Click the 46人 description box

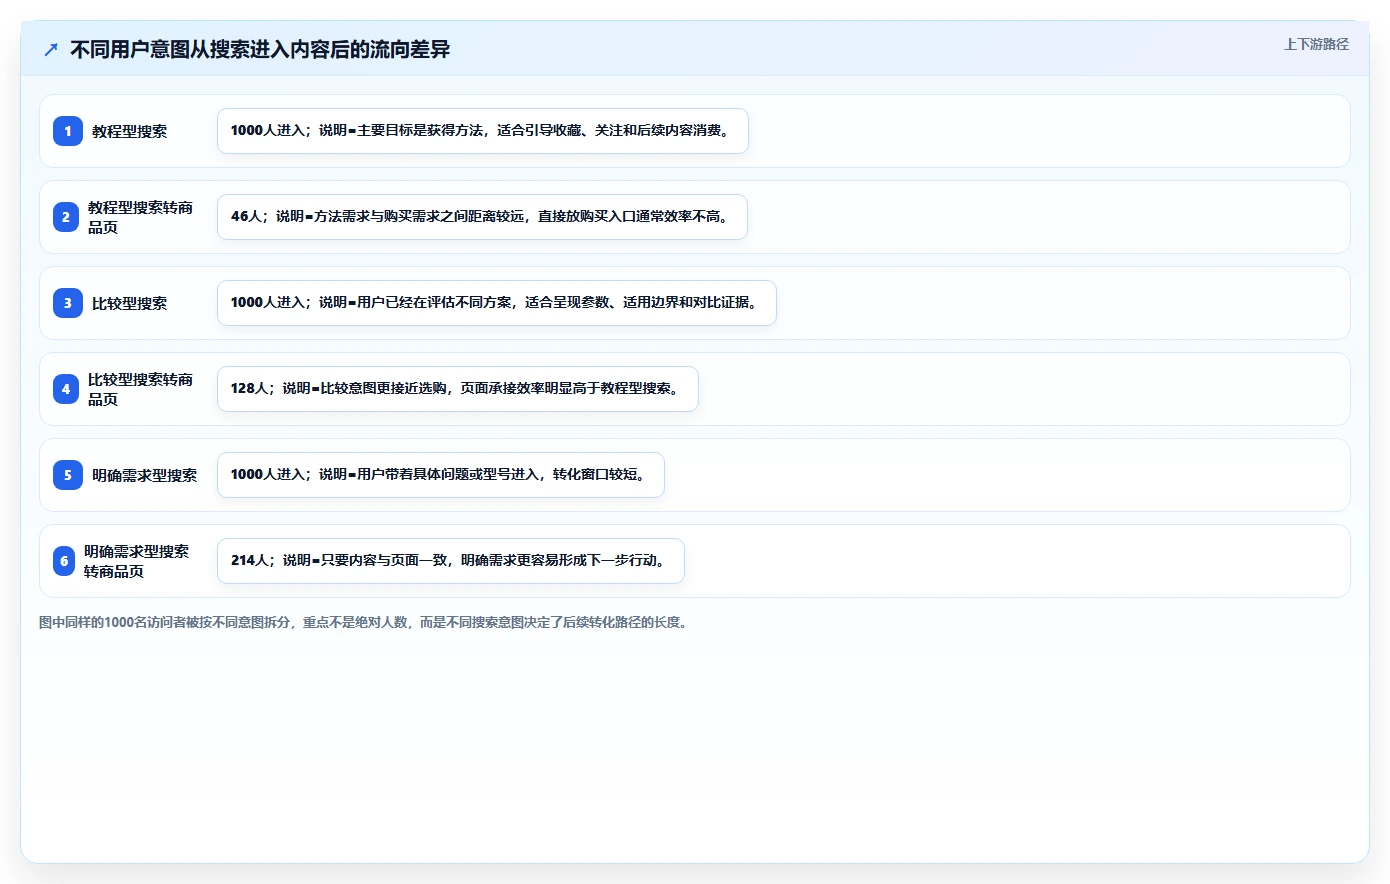click(x=482, y=217)
